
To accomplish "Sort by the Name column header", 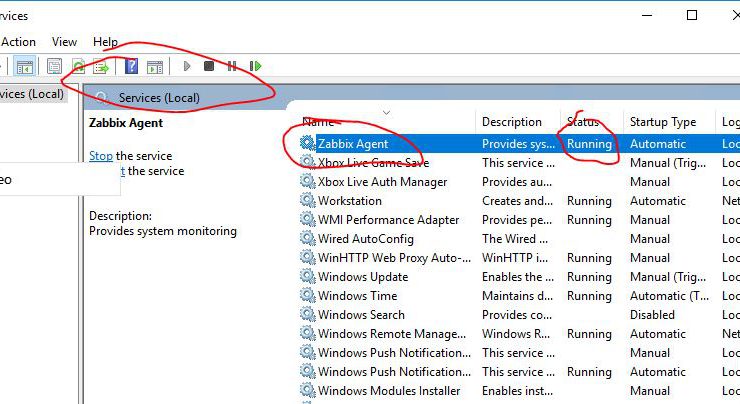I will (318, 122).
